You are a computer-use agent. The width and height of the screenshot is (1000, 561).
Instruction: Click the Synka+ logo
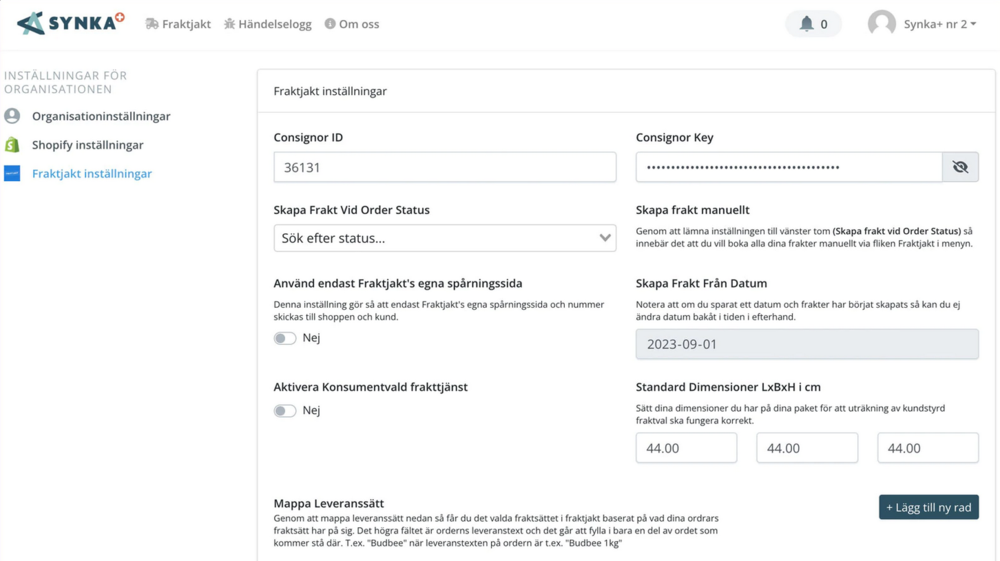click(x=71, y=24)
